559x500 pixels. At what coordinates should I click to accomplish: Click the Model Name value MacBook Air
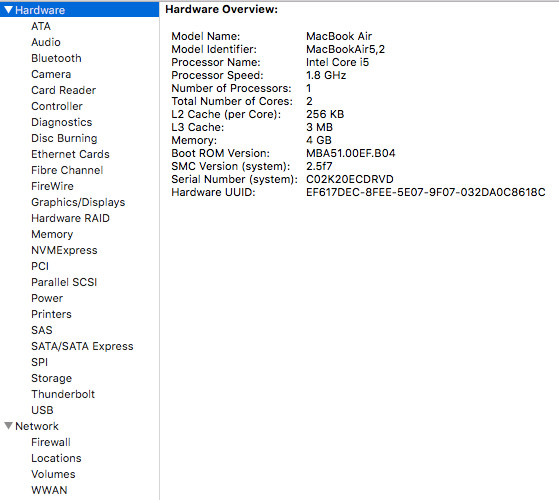point(339,36)
